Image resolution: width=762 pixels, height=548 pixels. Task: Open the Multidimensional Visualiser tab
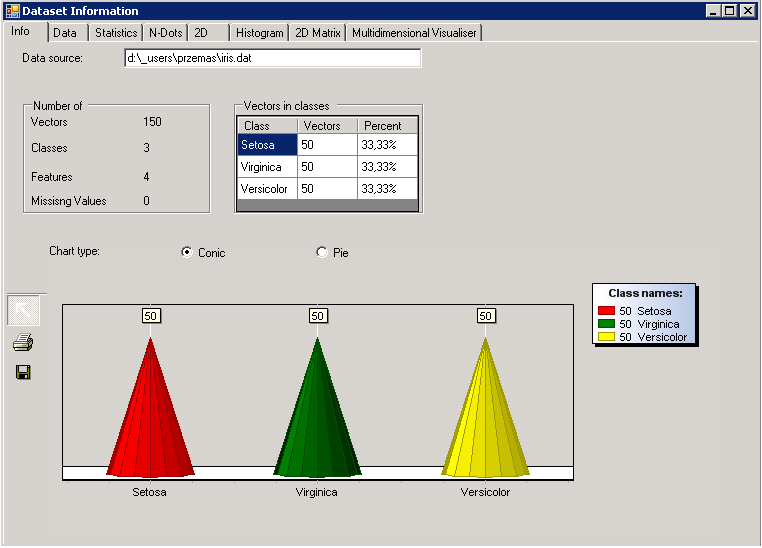coord(414,33)
